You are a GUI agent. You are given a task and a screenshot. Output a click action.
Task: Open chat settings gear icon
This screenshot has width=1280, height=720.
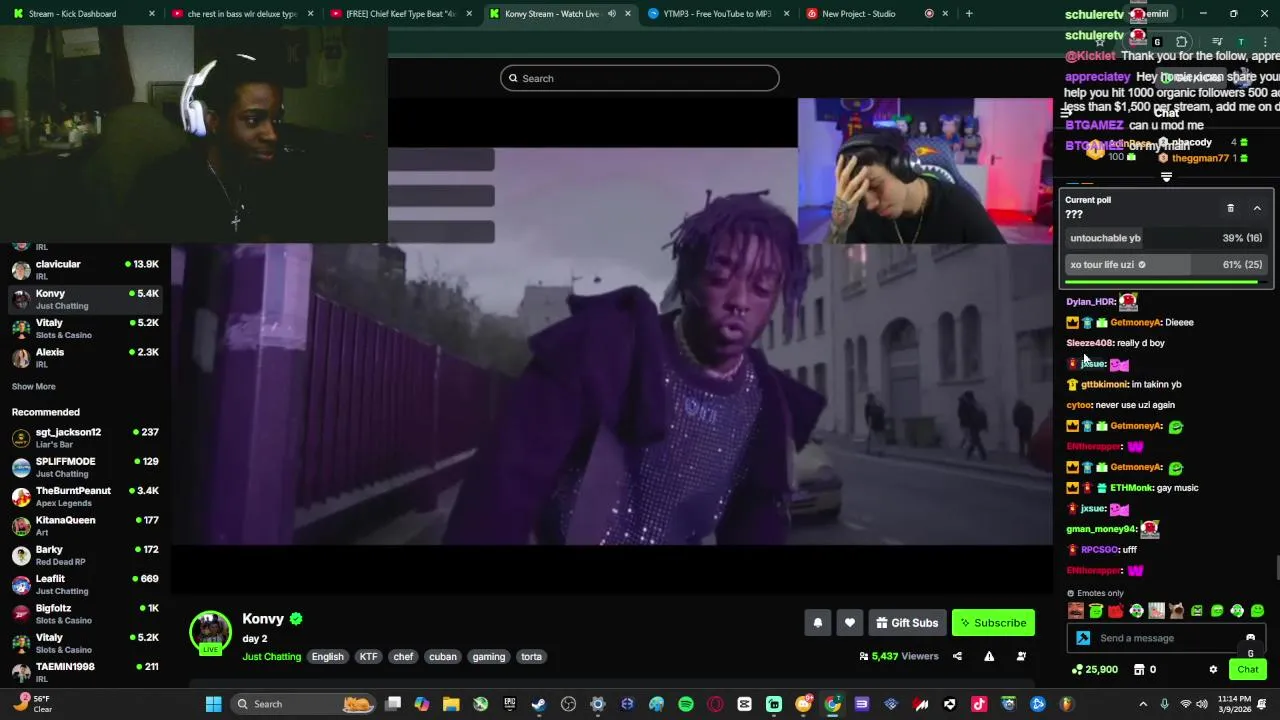(1213, 669)
